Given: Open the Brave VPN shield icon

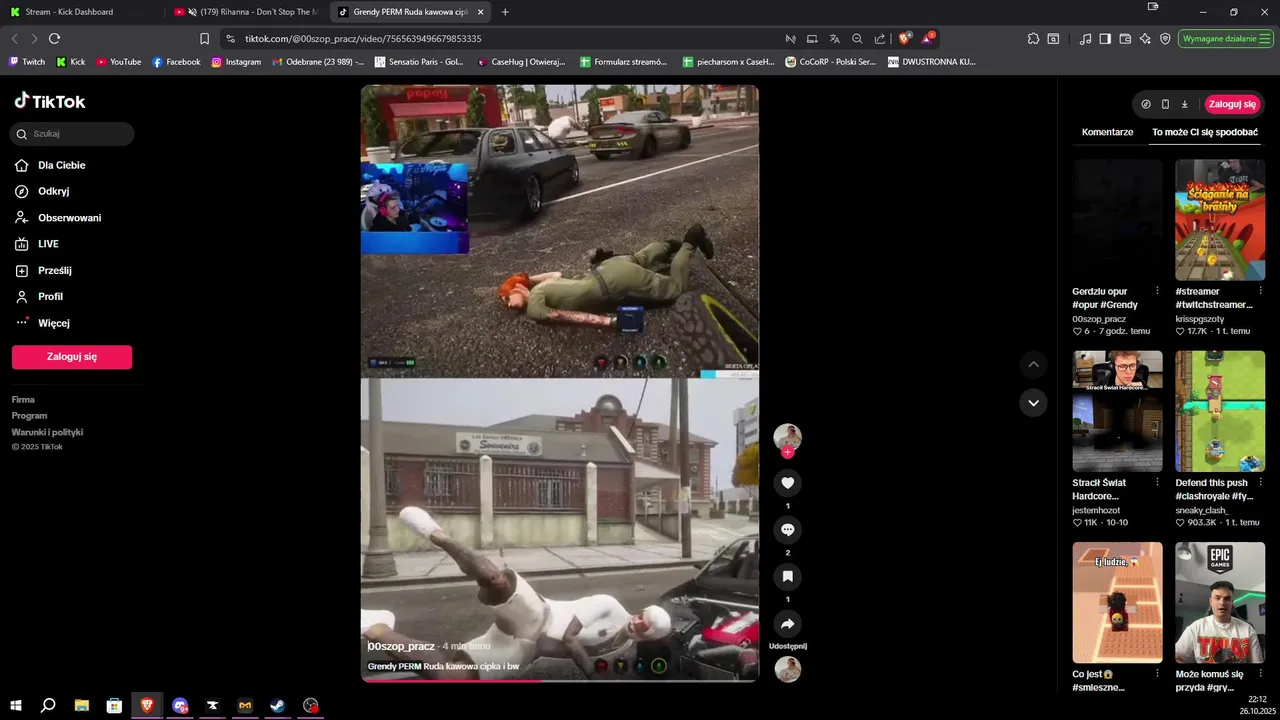Looking at the screenshot, I should (x=1165, y=39).
